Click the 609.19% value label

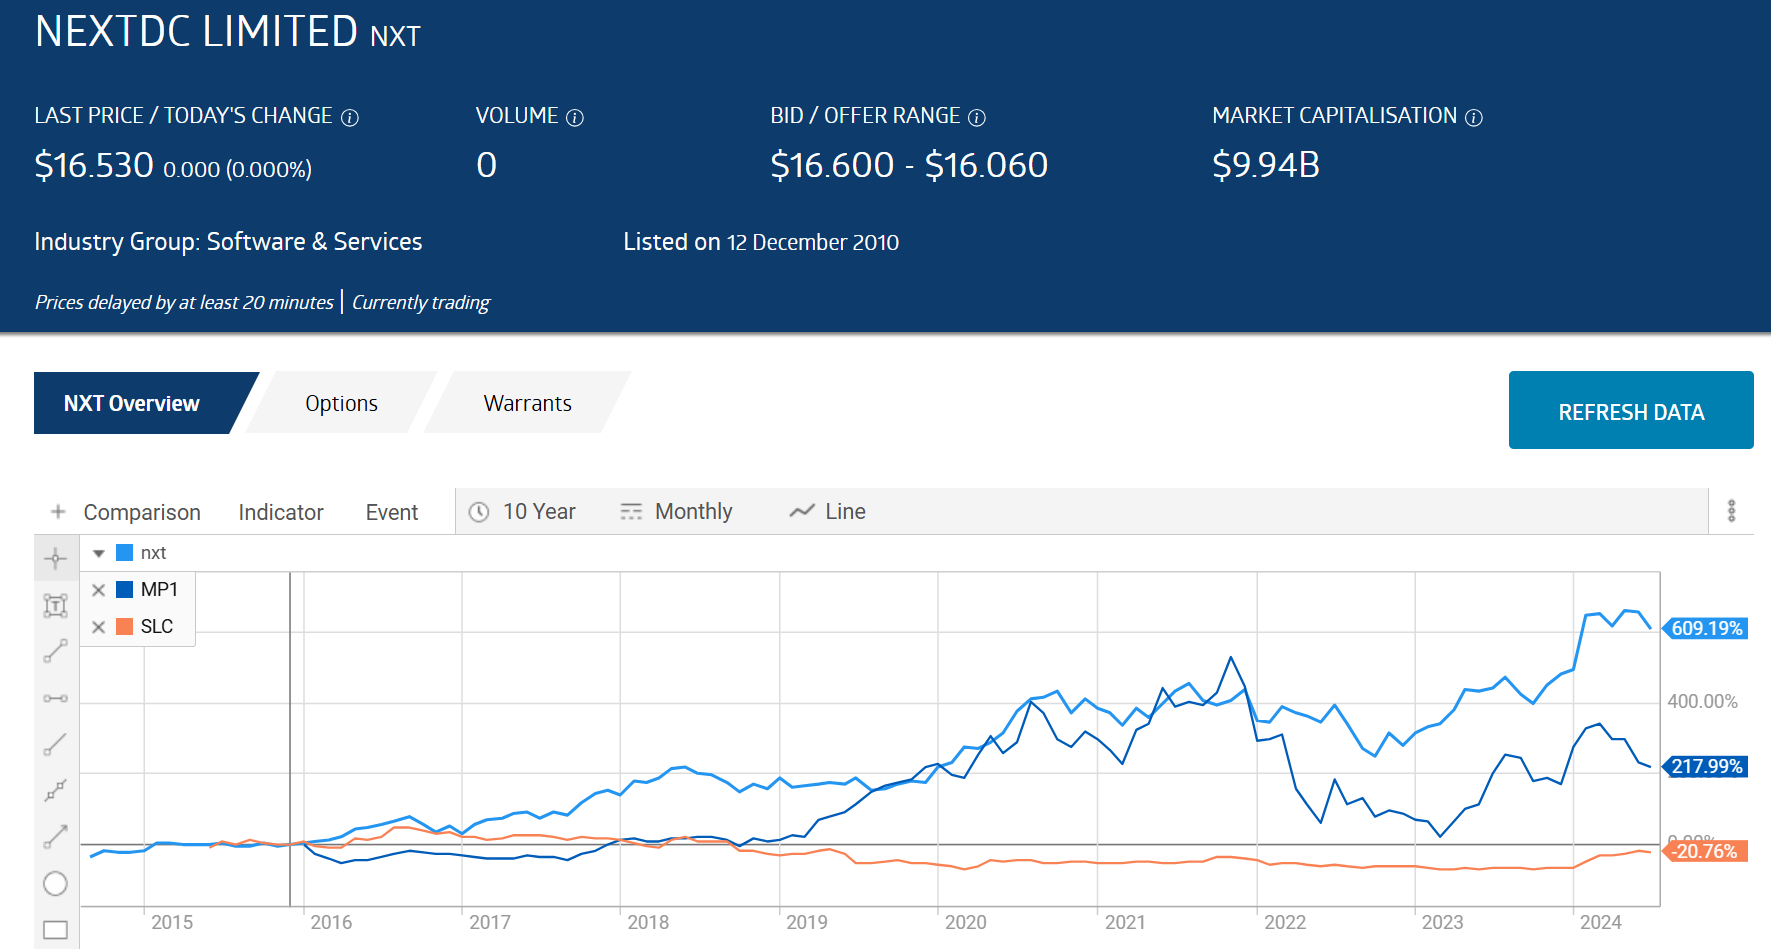[1706, 629]
